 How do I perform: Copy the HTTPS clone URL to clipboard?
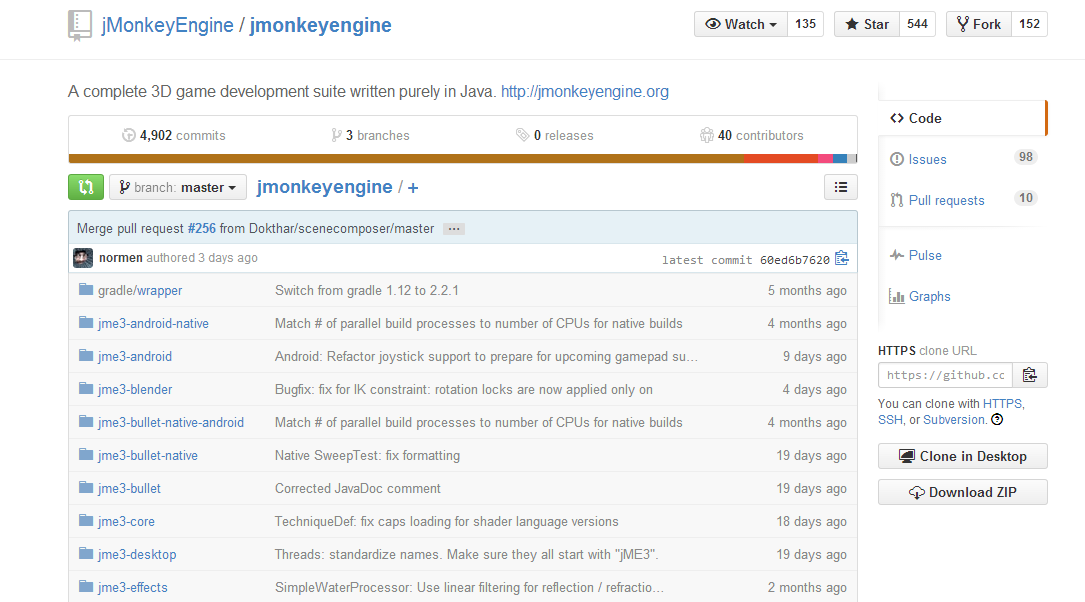tap(1030, 375)
